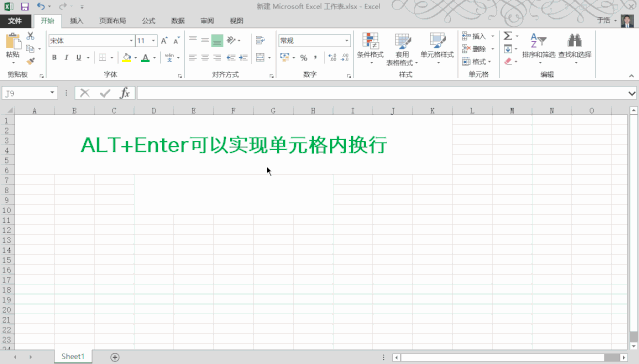
Task: Open the Name Box dropdown arrow
Action: pos(52,93)
